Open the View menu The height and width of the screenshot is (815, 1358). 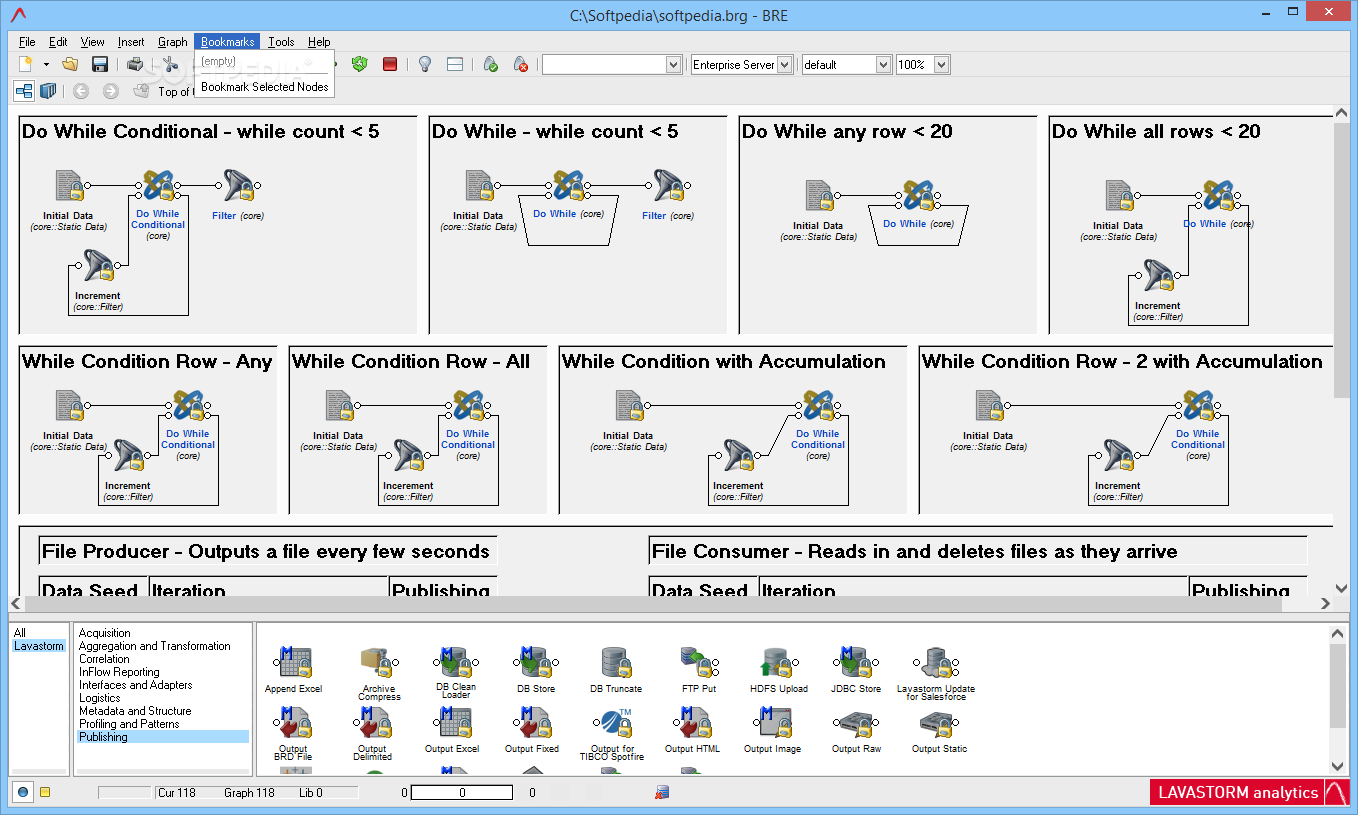[x=92, y=42]
